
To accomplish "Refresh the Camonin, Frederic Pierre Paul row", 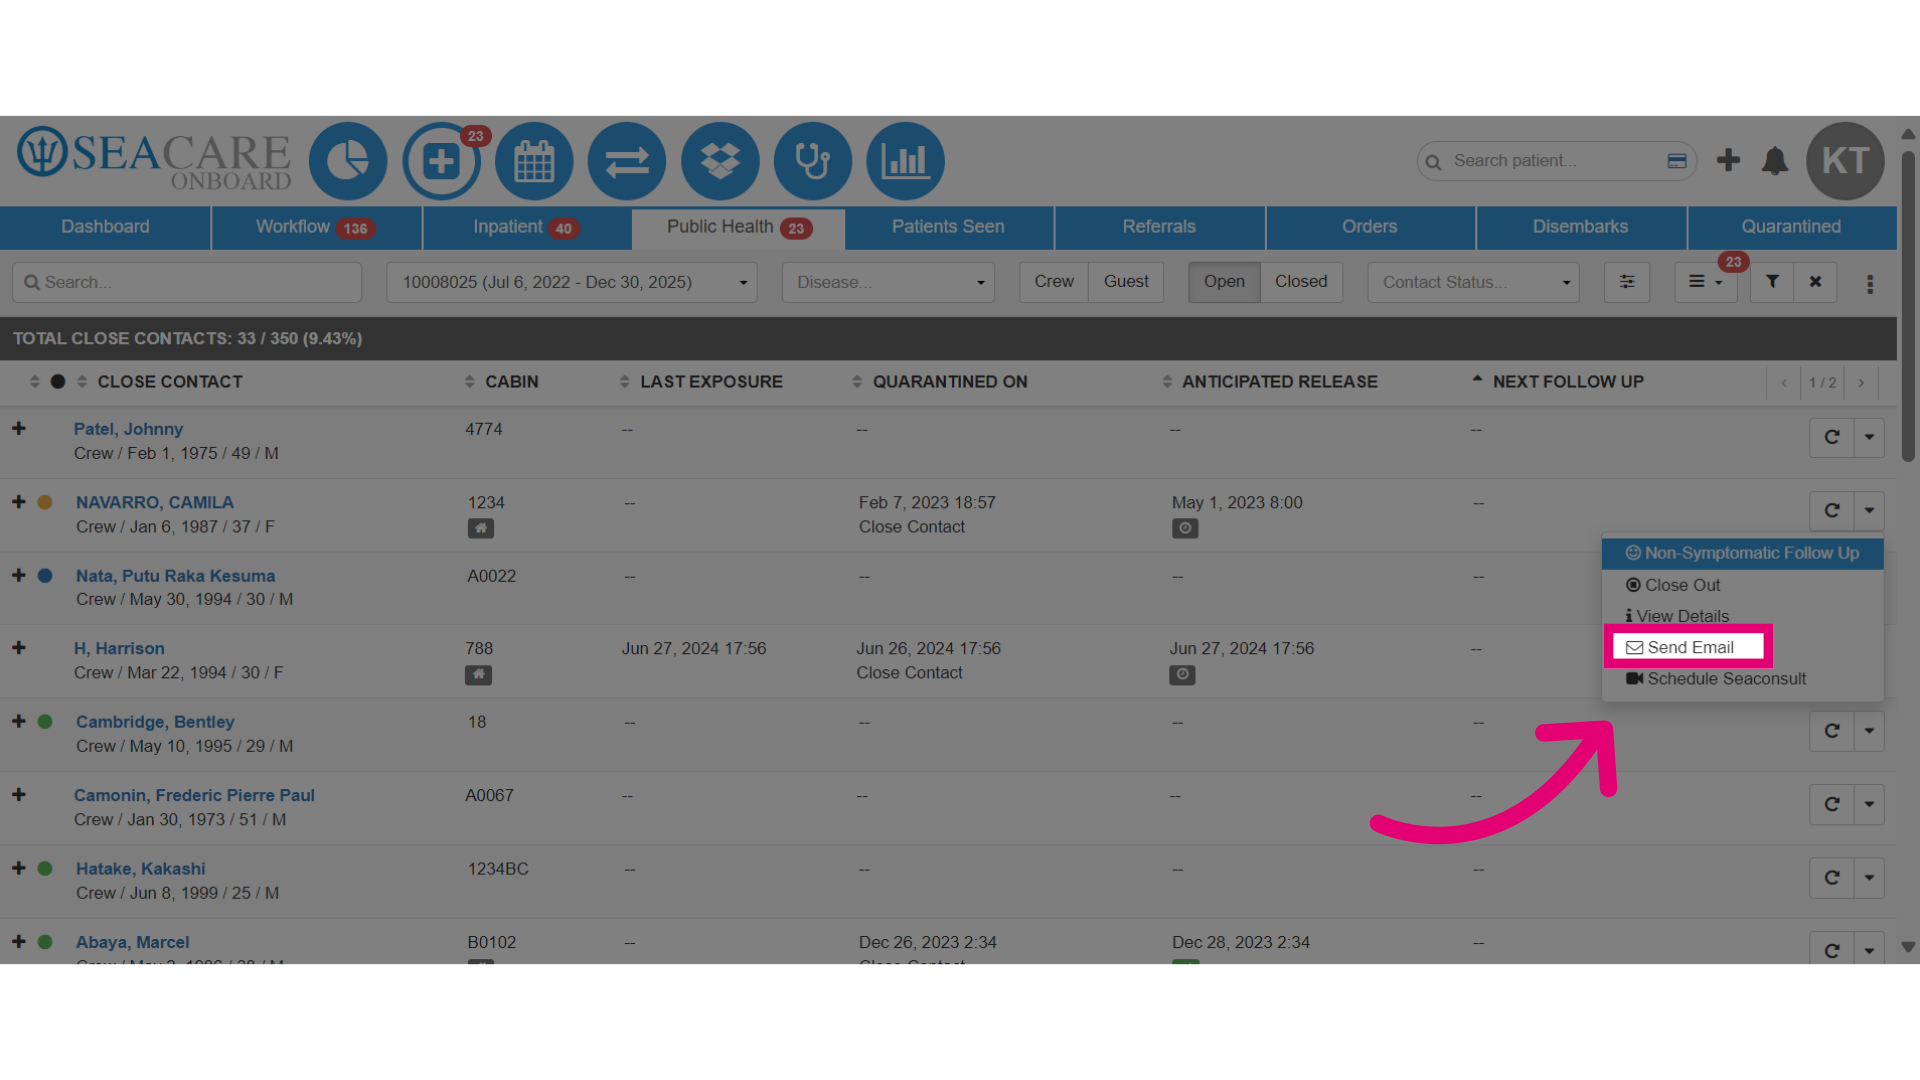I will 1832,804.
